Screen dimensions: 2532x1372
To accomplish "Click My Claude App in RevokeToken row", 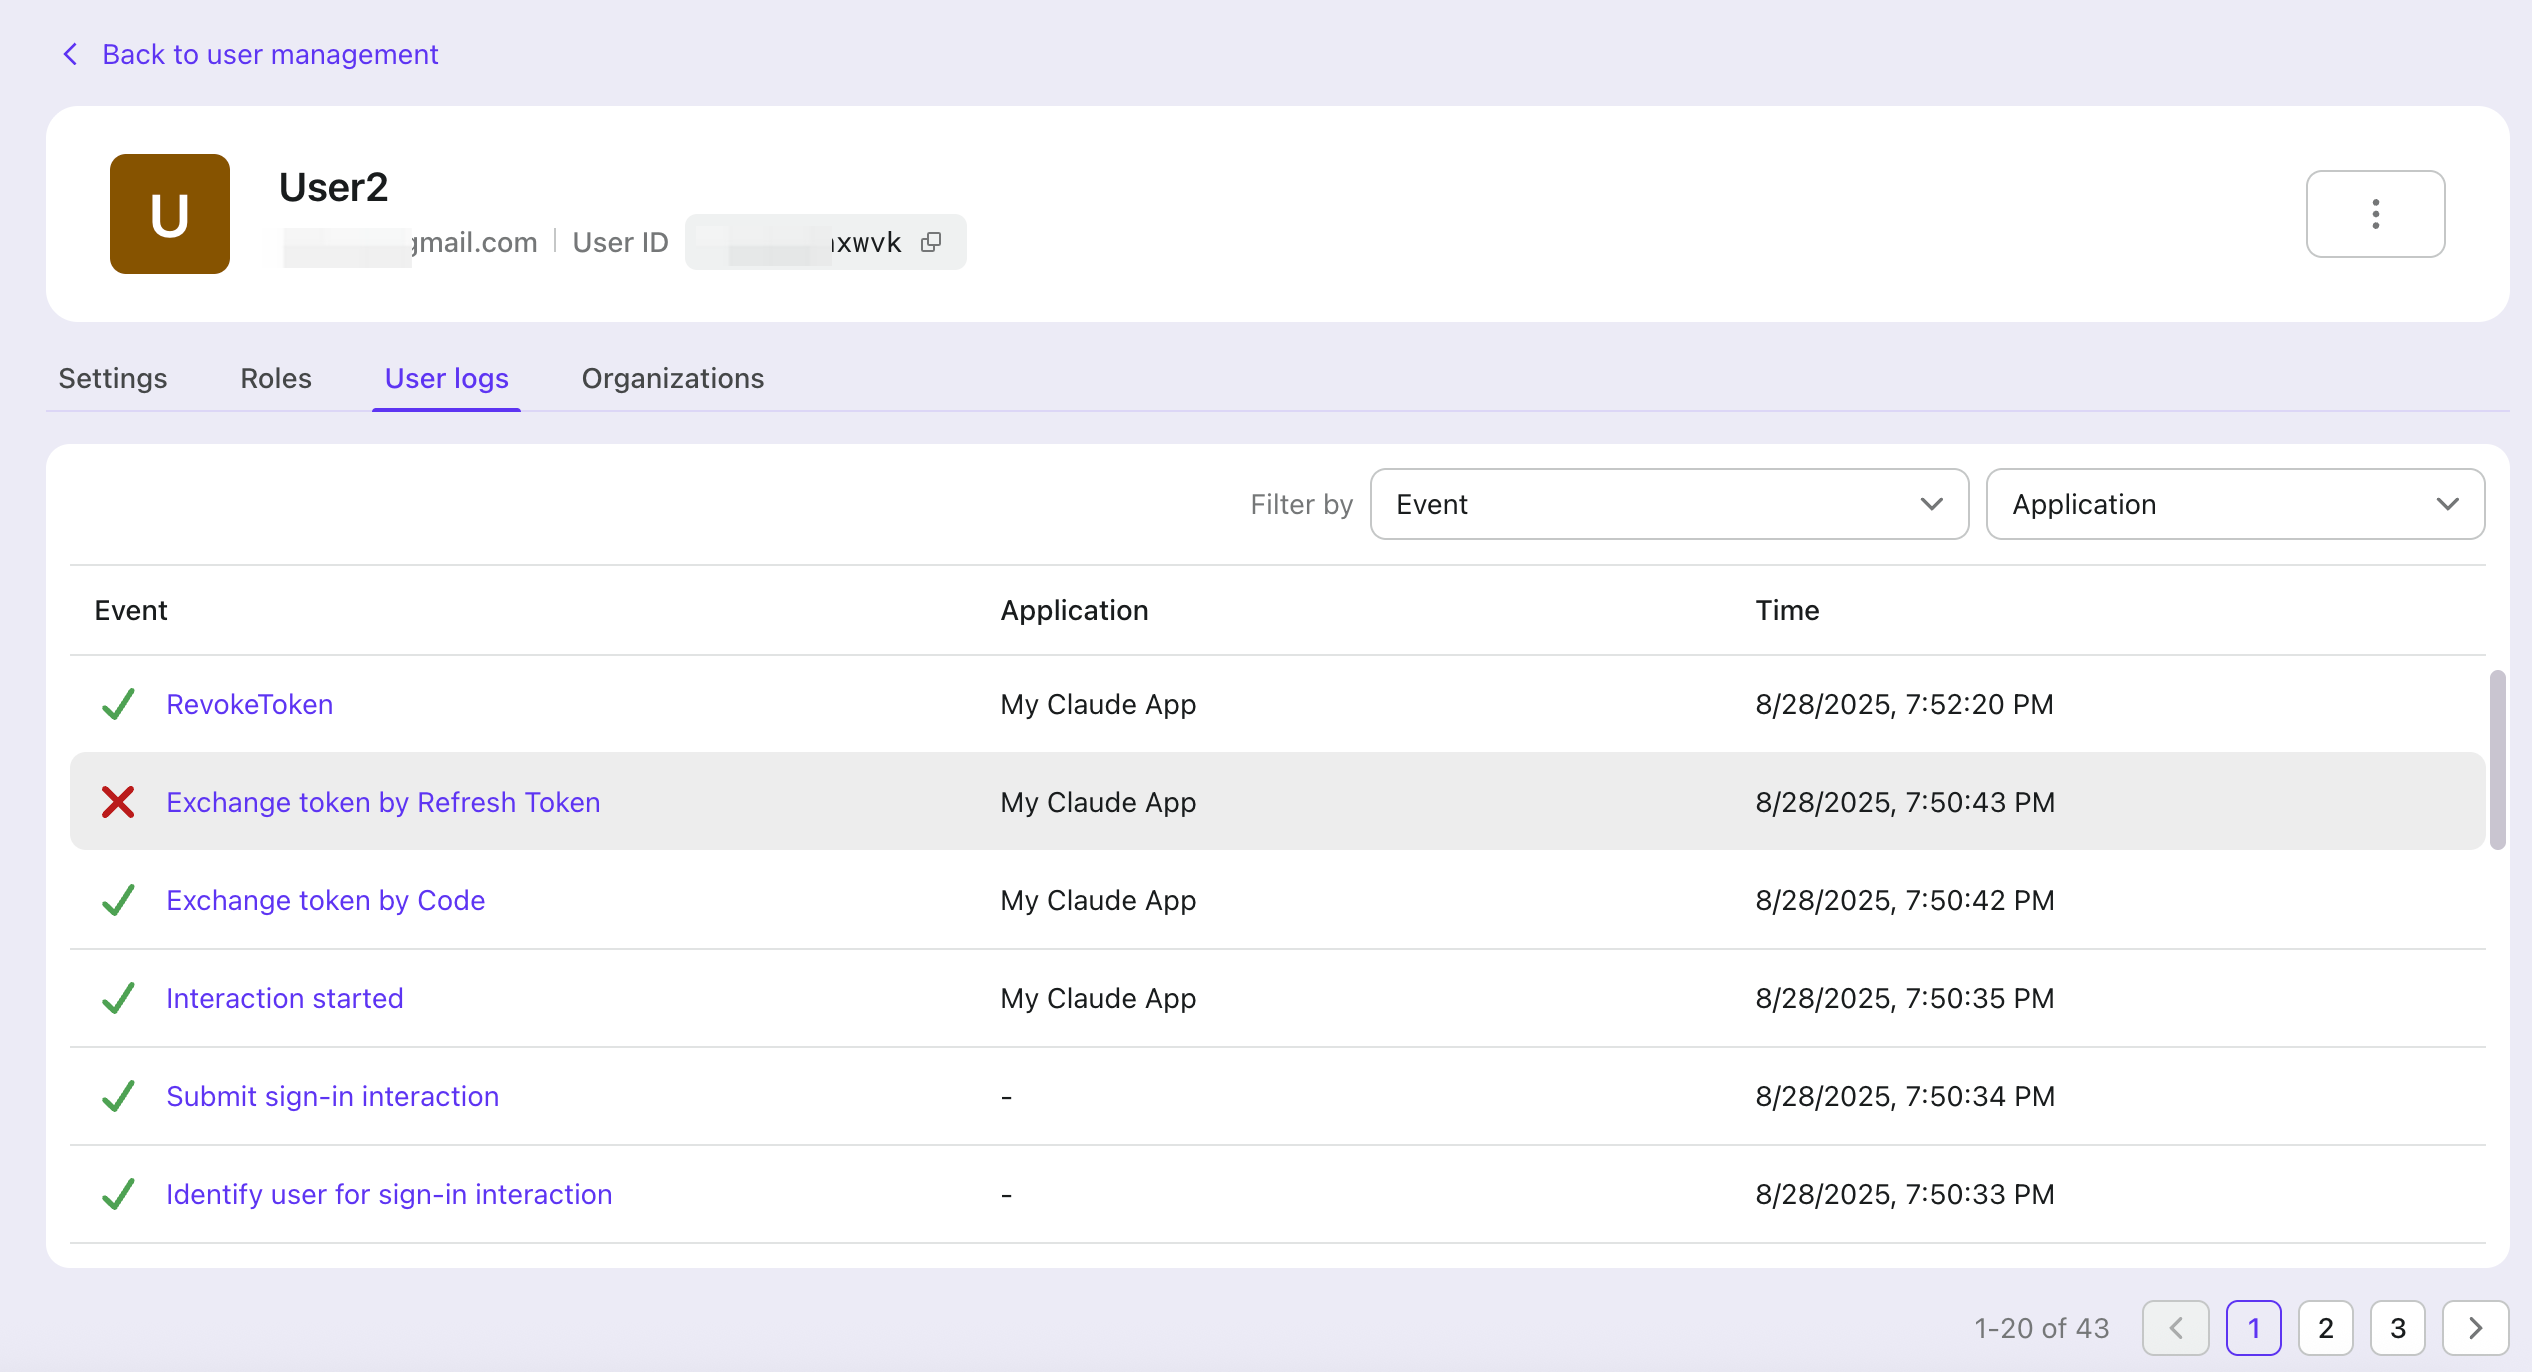I will [1099, 704].
